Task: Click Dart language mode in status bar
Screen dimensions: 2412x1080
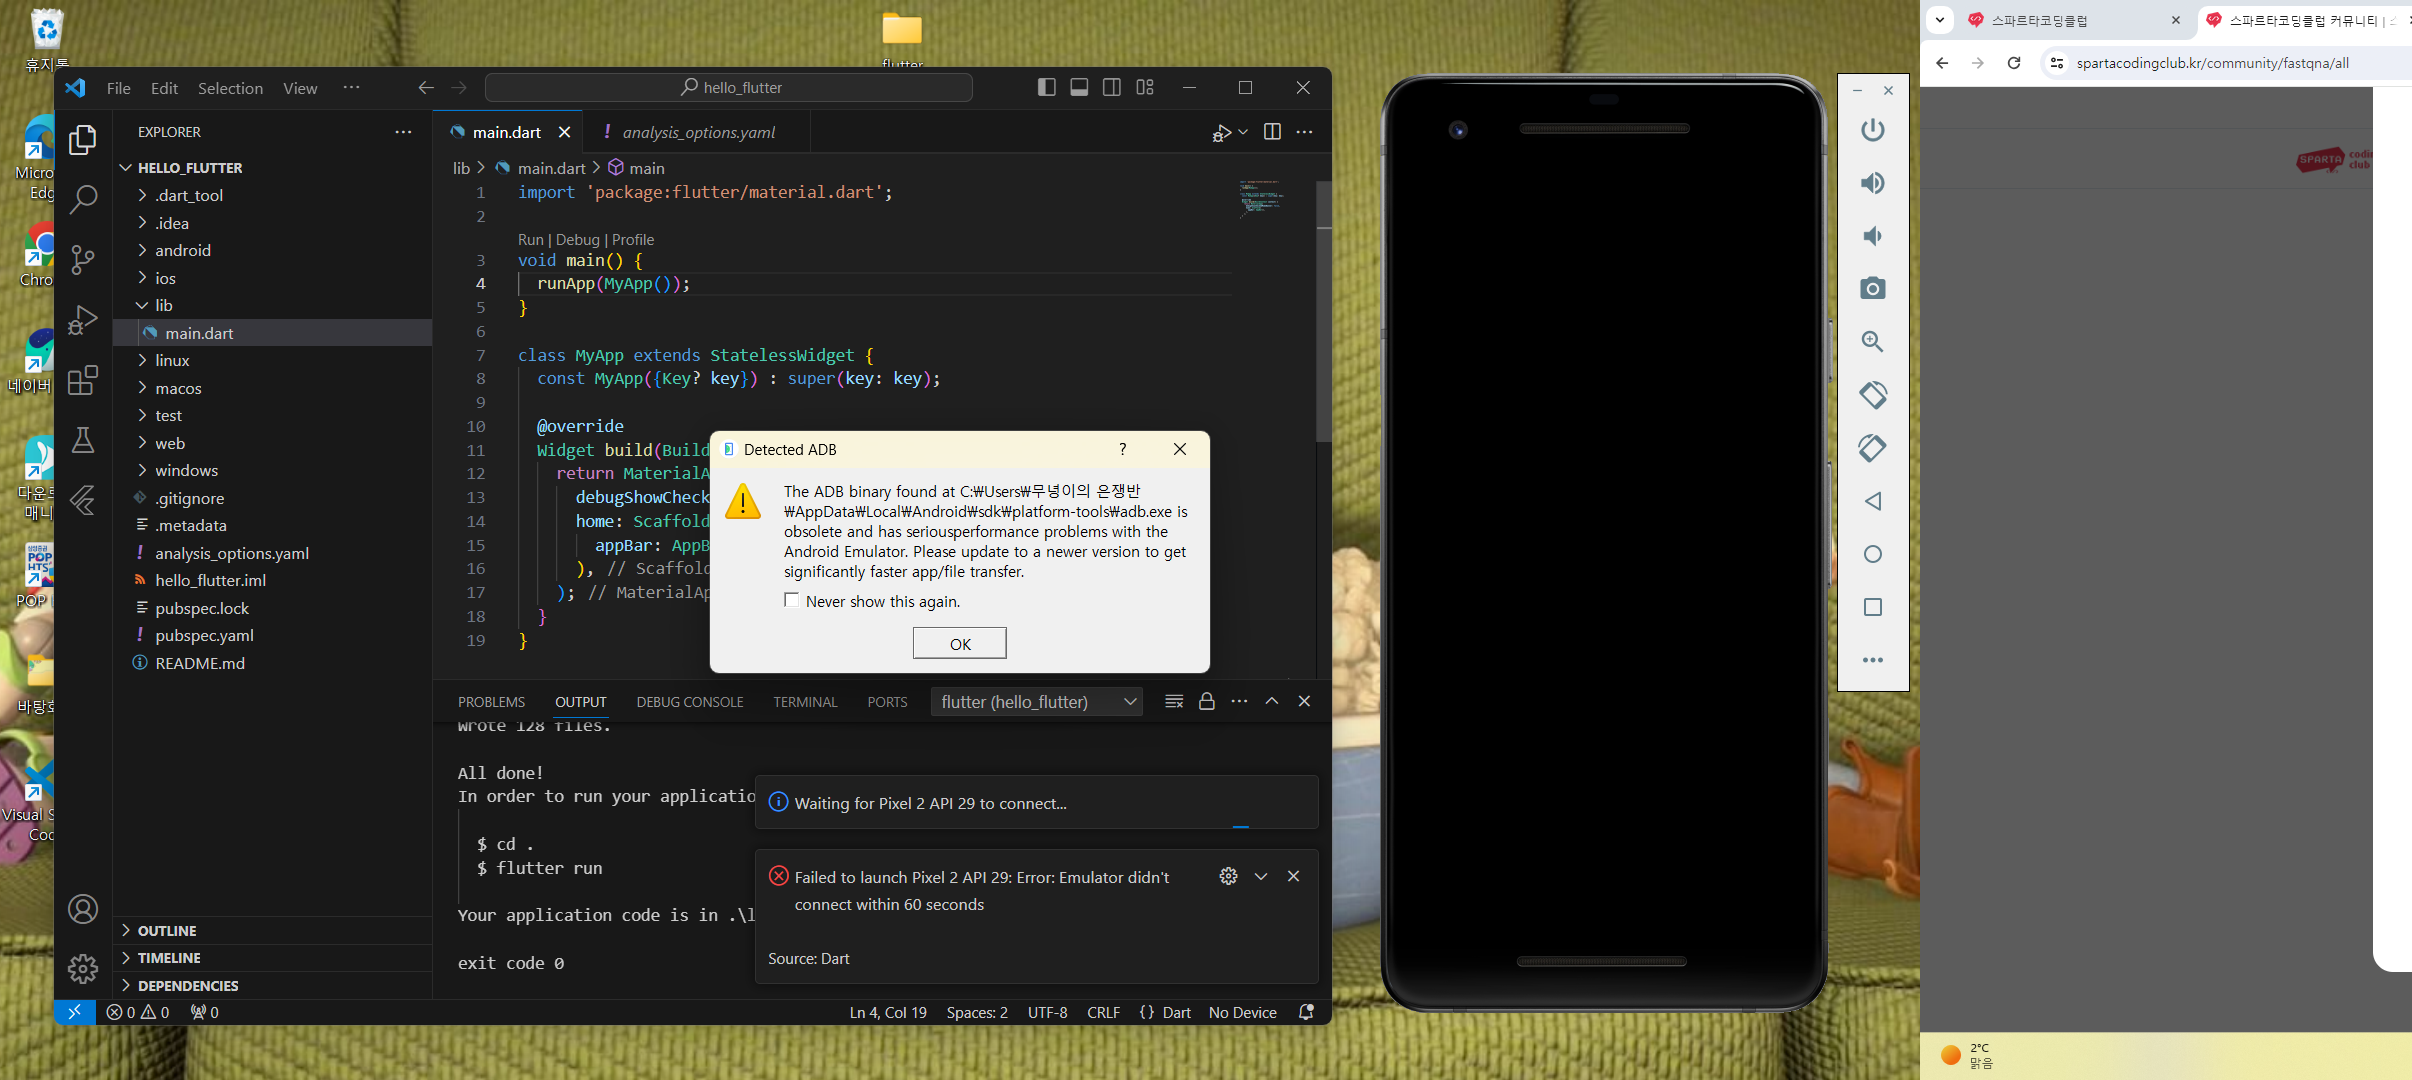Action: coord(1176,1012)
